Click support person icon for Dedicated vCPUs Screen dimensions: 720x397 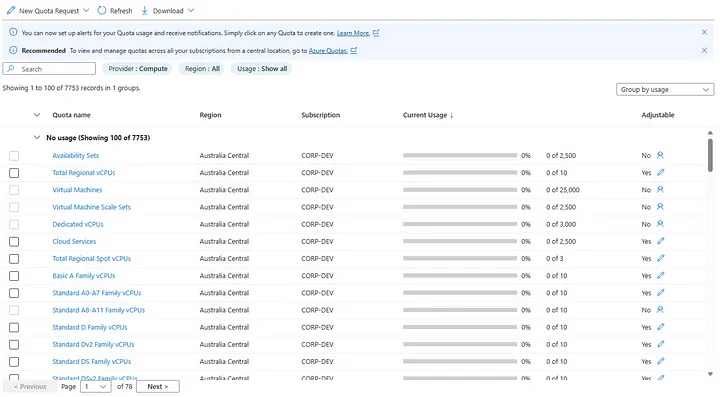point(660,224)
